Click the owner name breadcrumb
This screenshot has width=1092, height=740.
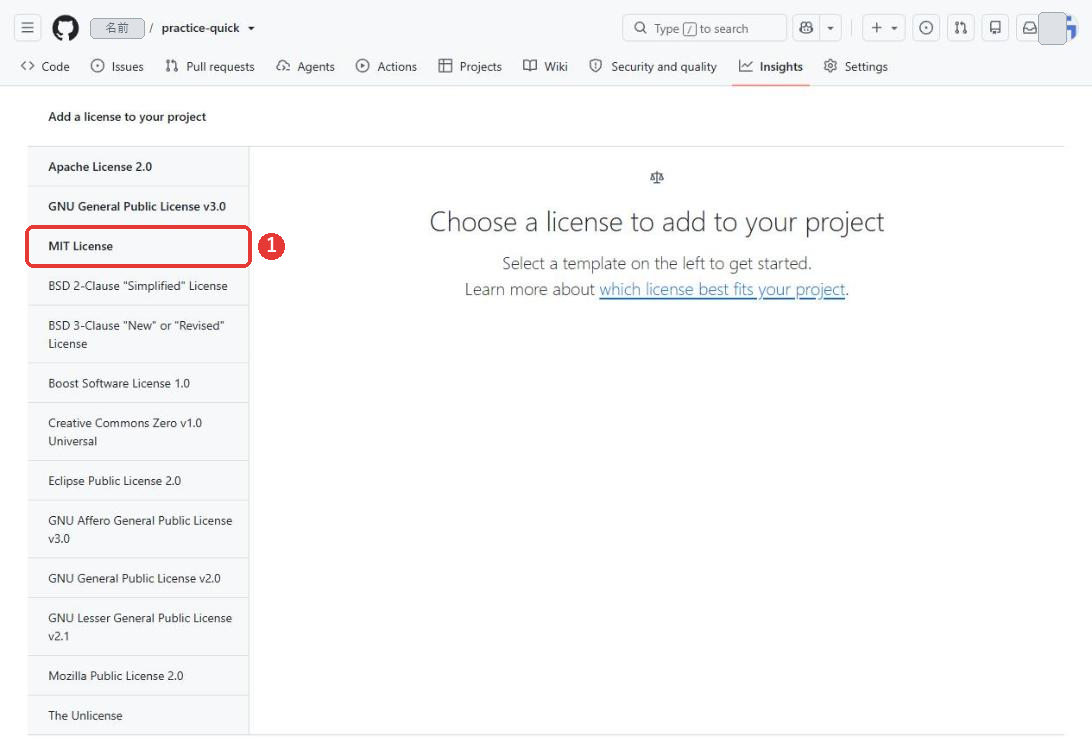pyautogui.click(x=117, y=28)
